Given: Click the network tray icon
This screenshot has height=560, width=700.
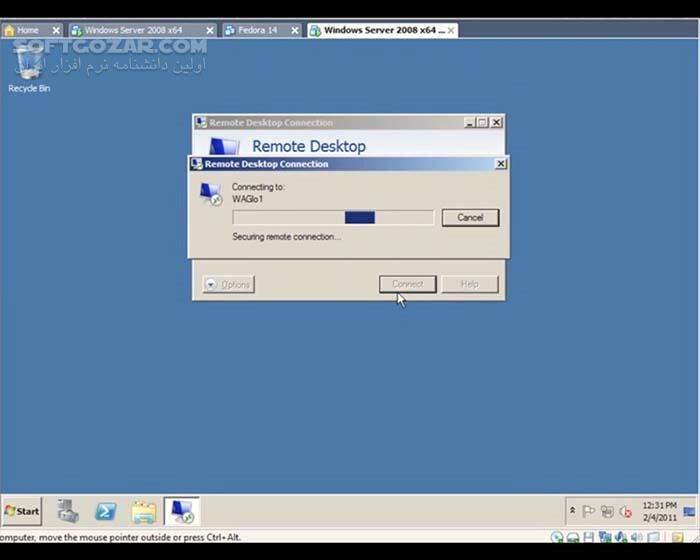Looking at the screenshot, I should 607,511.
